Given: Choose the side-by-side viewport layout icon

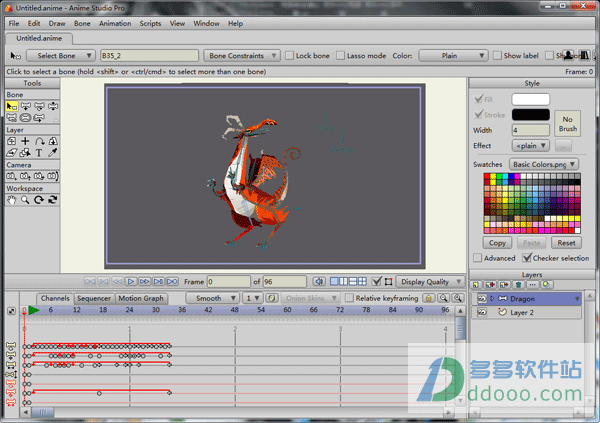Looking at the screenshot, I should 344,281.
